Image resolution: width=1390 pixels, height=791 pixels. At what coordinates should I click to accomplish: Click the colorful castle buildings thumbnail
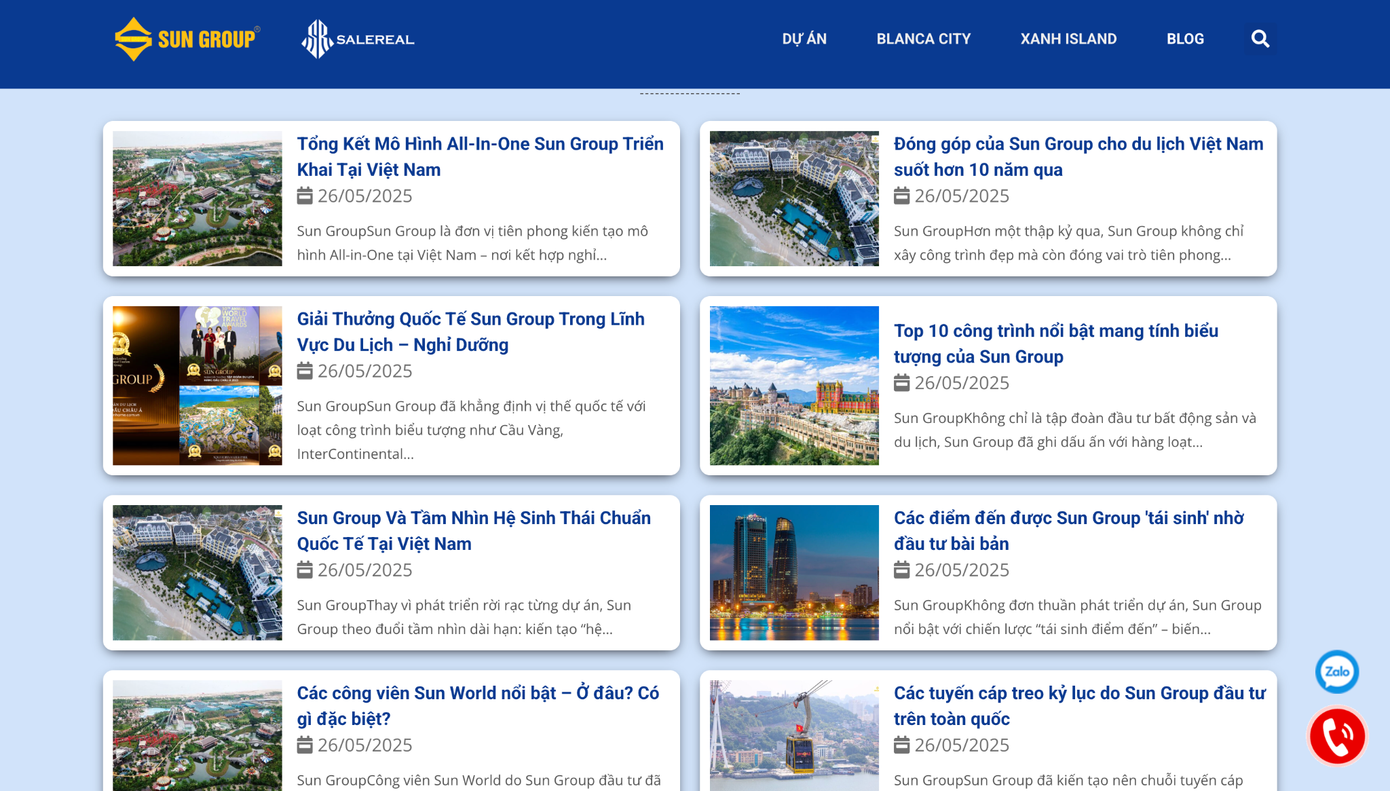point(794,386)
